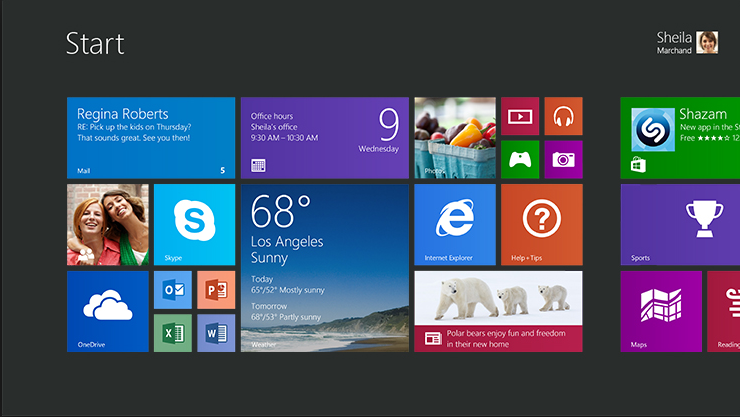
Task: Open Los Angeles Weather tile
Action: pos(324,267)
